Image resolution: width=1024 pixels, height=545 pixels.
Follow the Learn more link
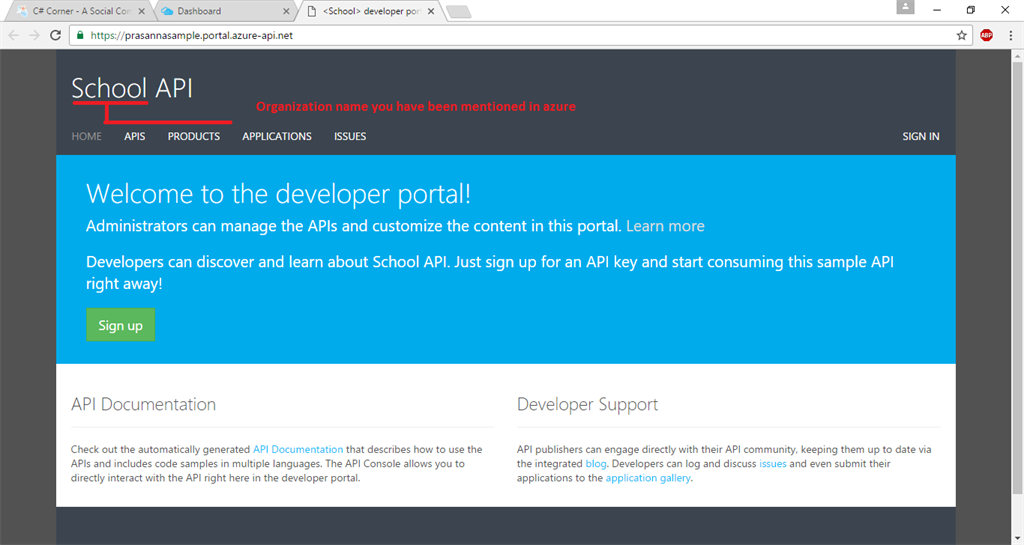[x=665, y=226]
